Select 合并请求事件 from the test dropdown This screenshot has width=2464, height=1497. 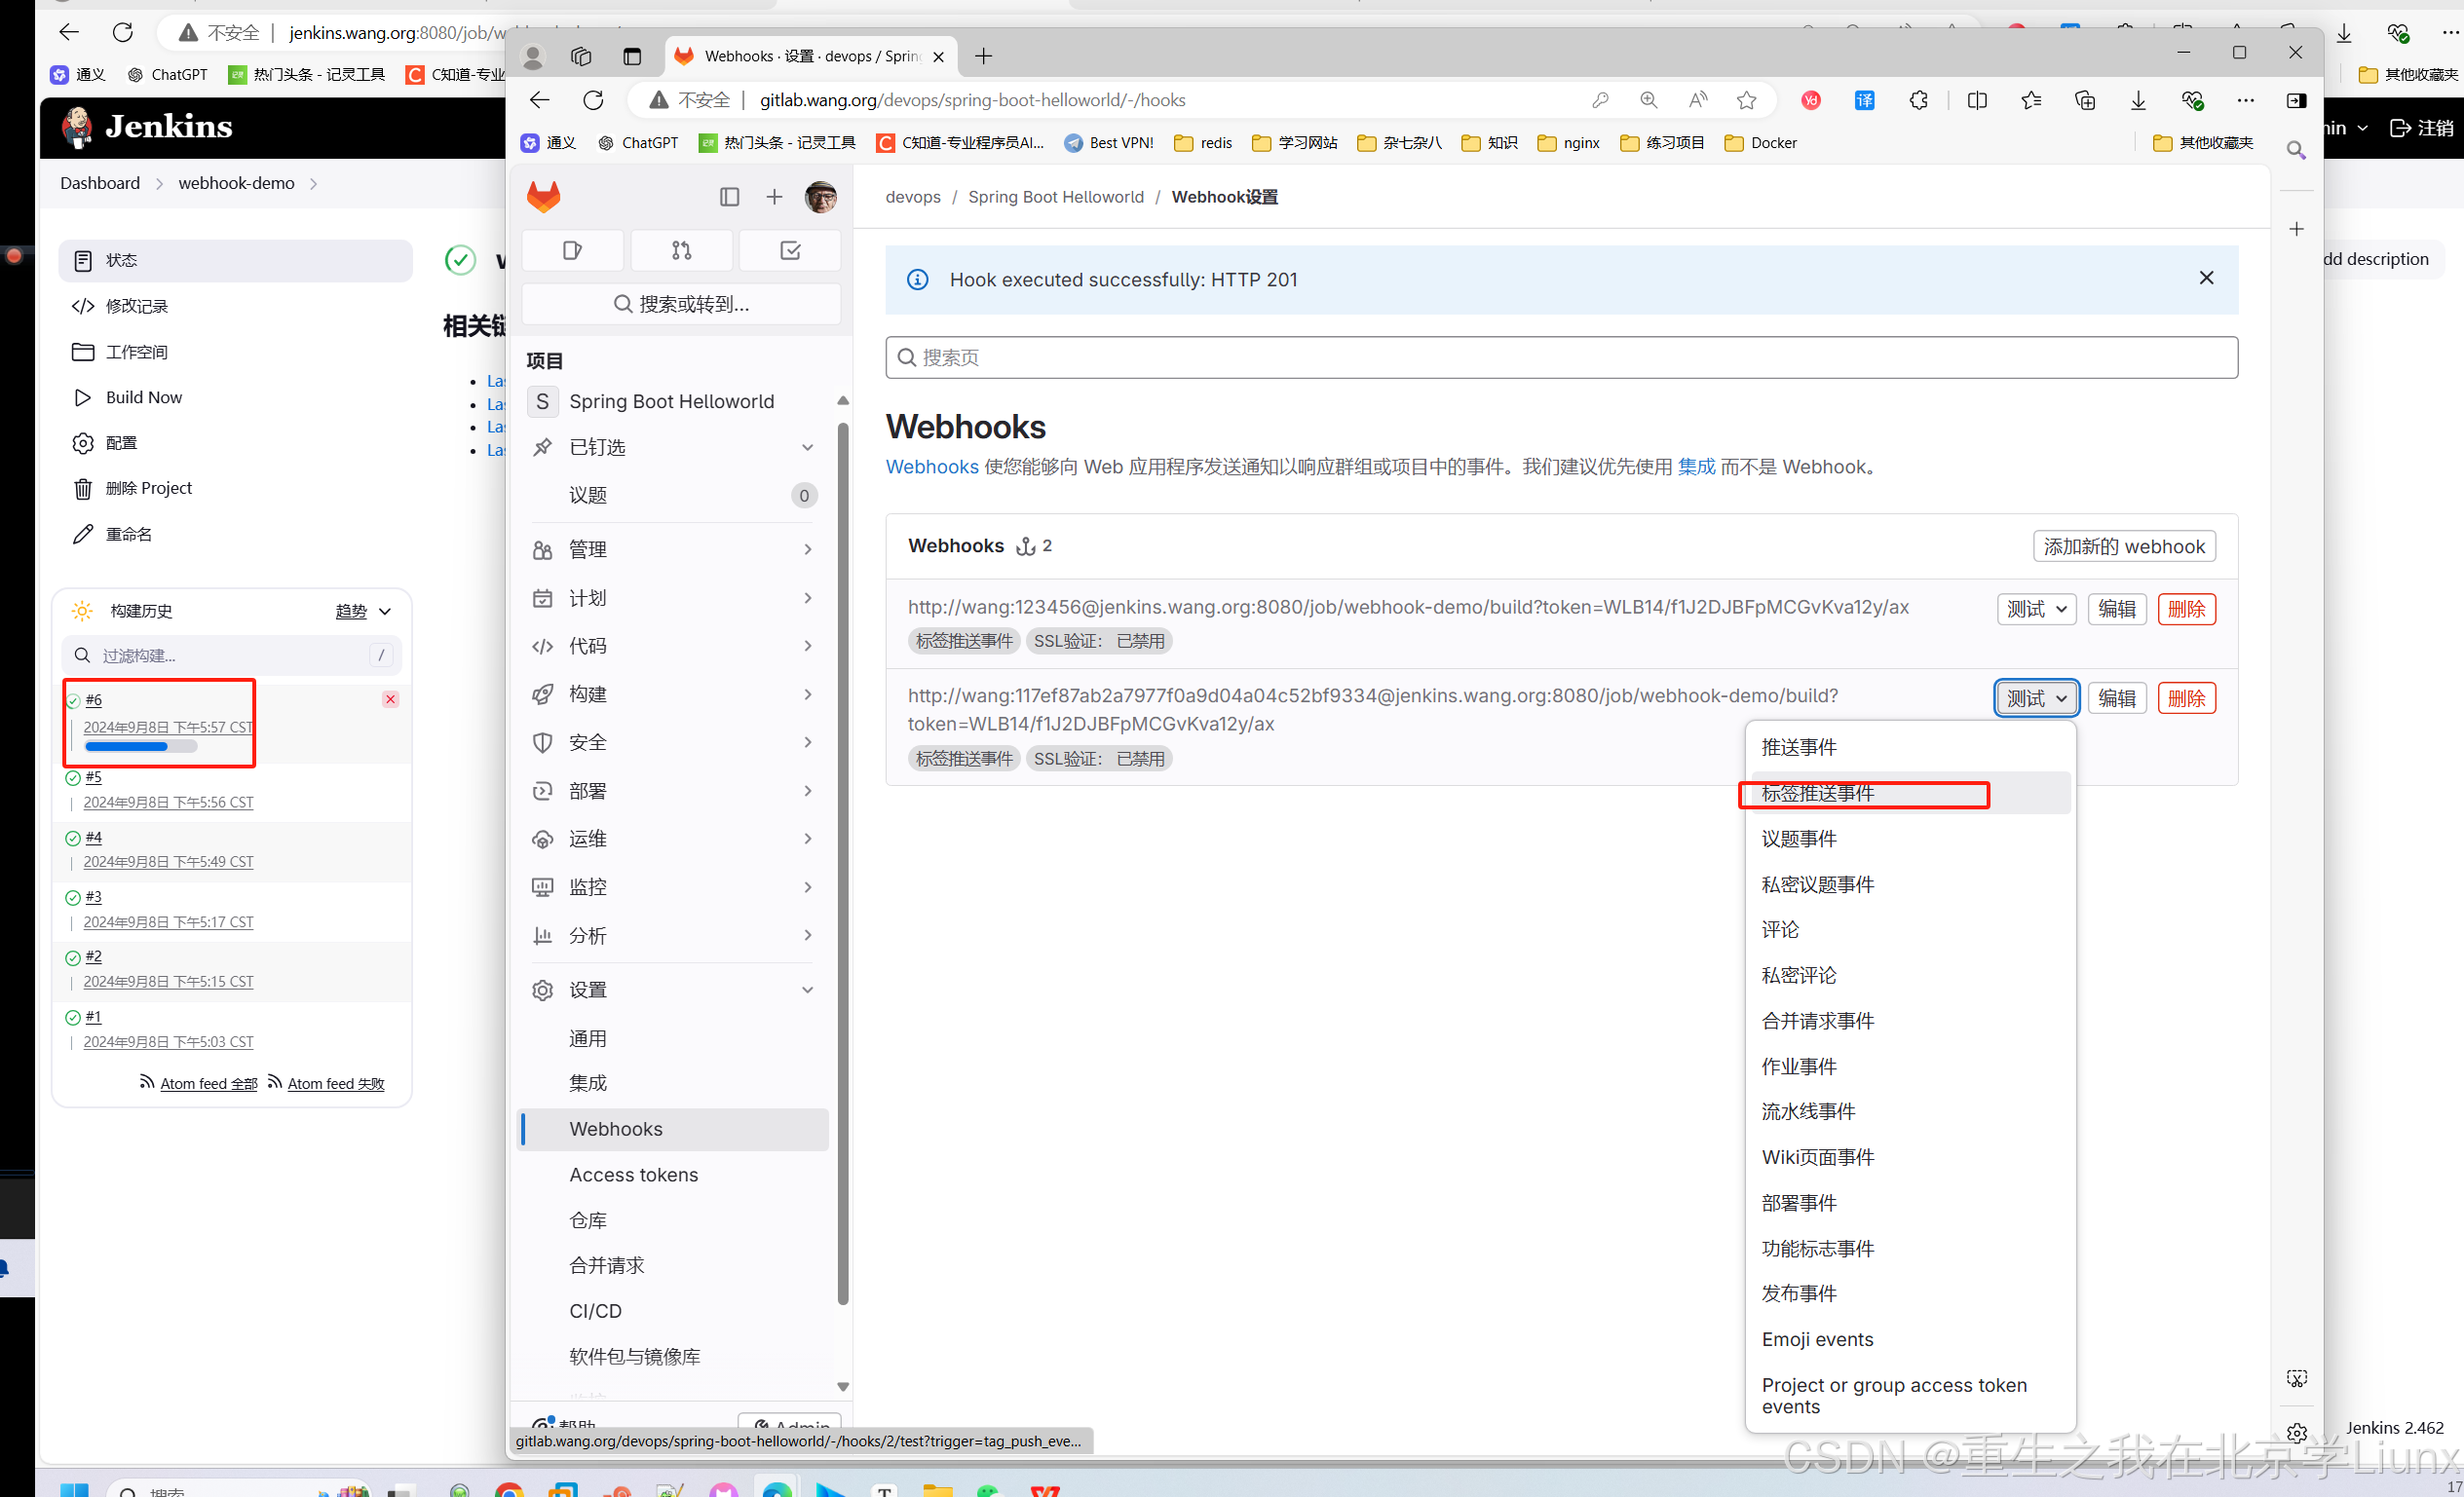click(x=1910, y=1020)
